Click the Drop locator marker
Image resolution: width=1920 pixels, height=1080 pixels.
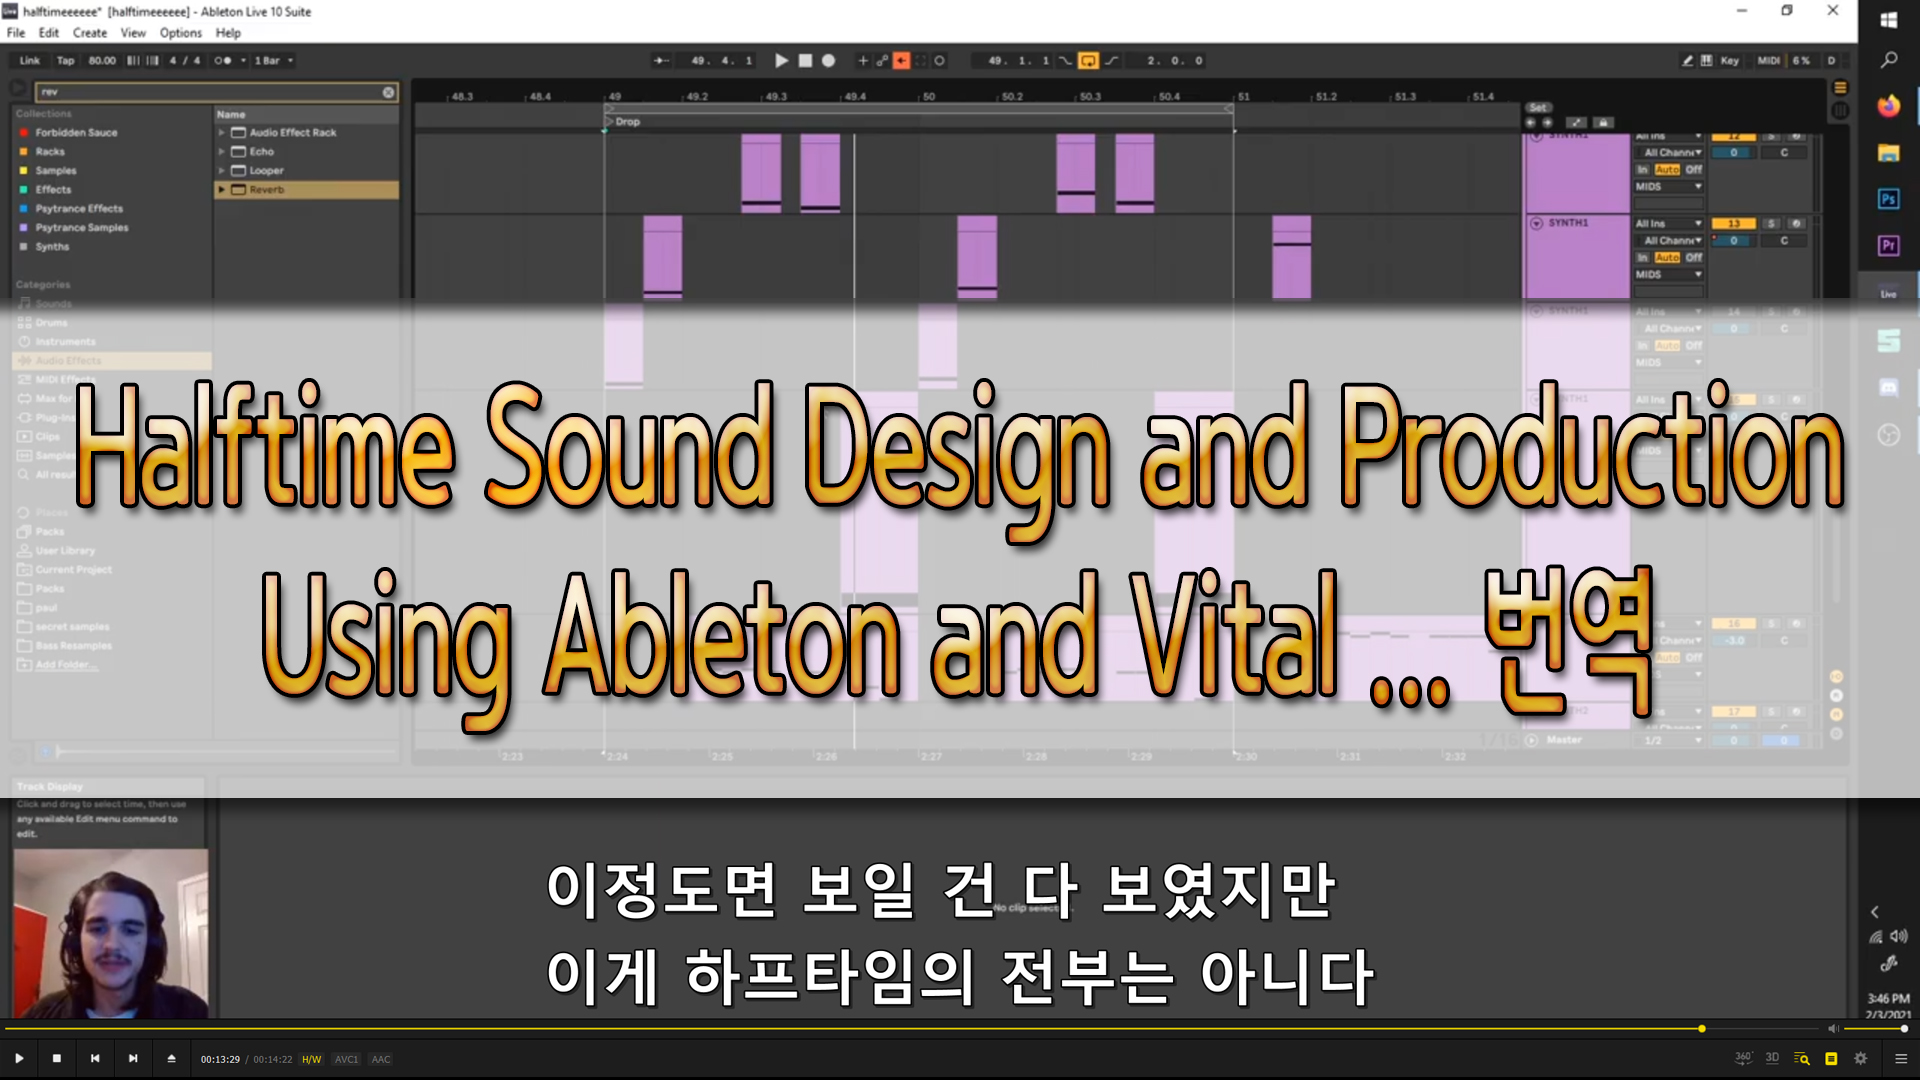(x=621, y=122)
